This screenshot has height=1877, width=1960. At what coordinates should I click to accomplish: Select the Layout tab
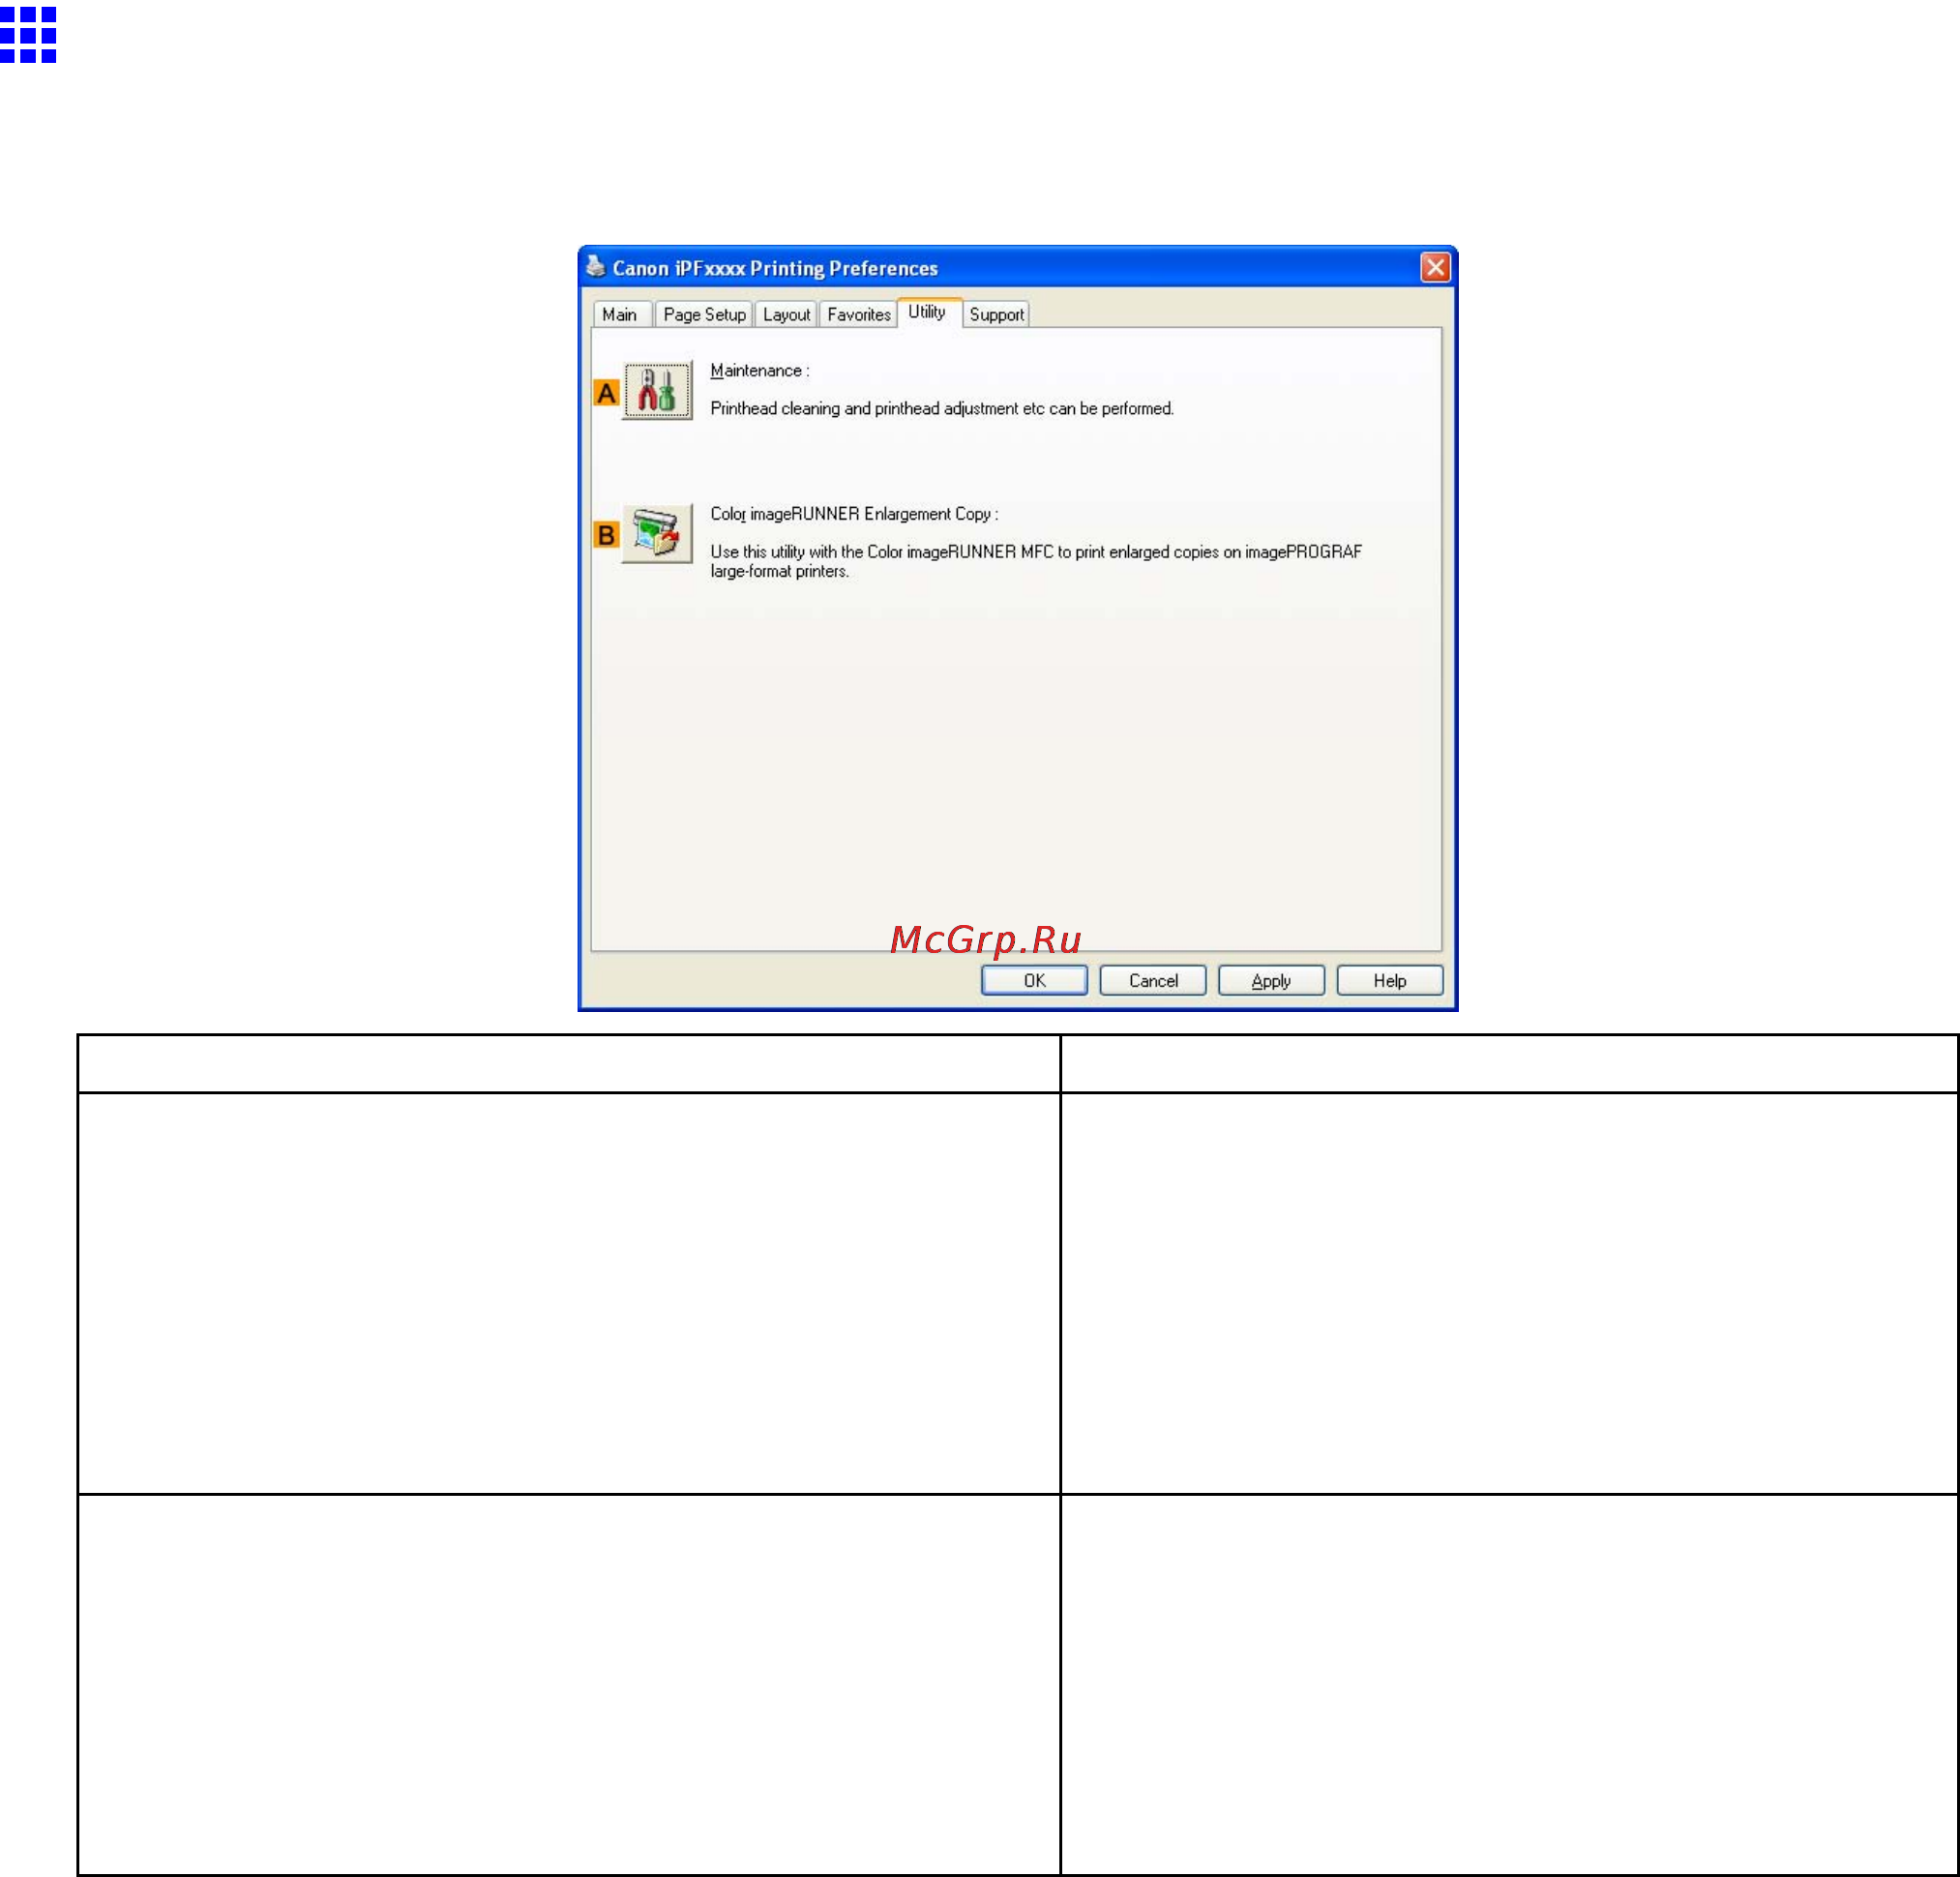(x=786, y=314)
